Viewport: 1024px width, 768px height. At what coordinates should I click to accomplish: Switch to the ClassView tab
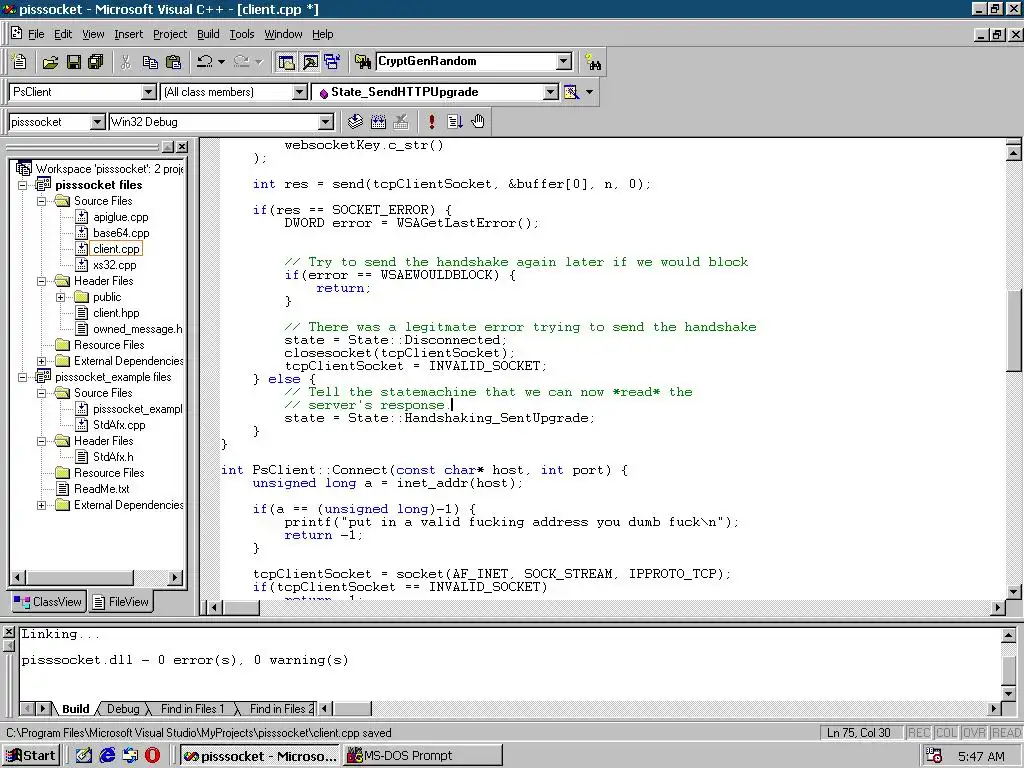[x=48, y=602]
